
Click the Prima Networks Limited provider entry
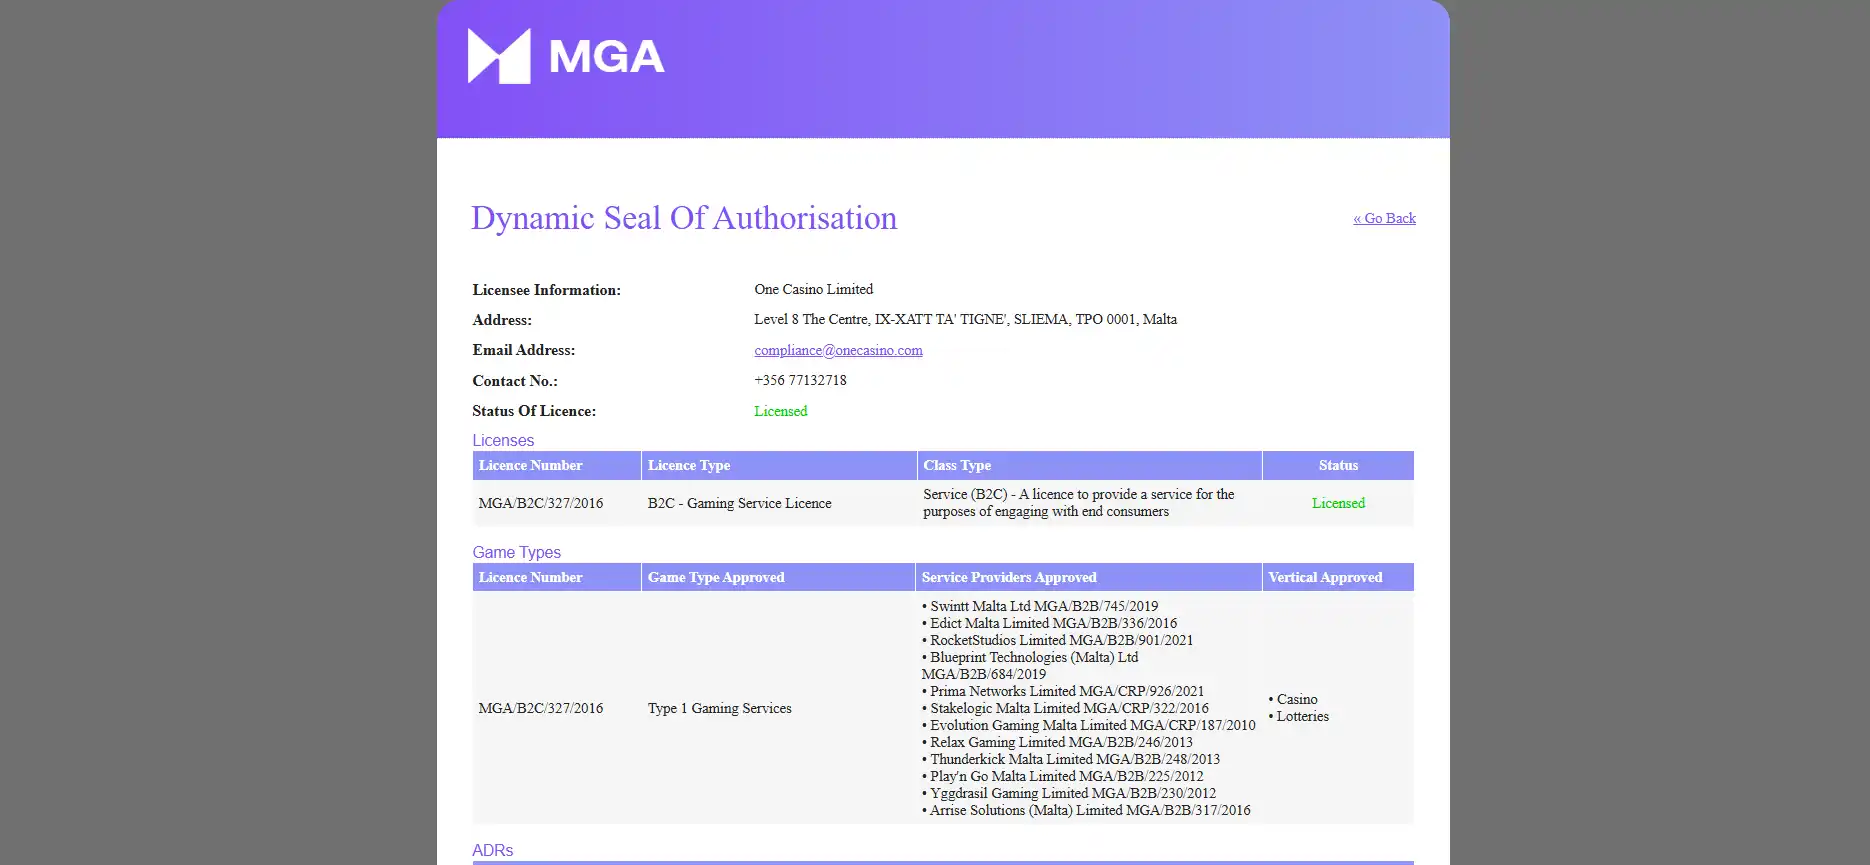(1063, 691)
